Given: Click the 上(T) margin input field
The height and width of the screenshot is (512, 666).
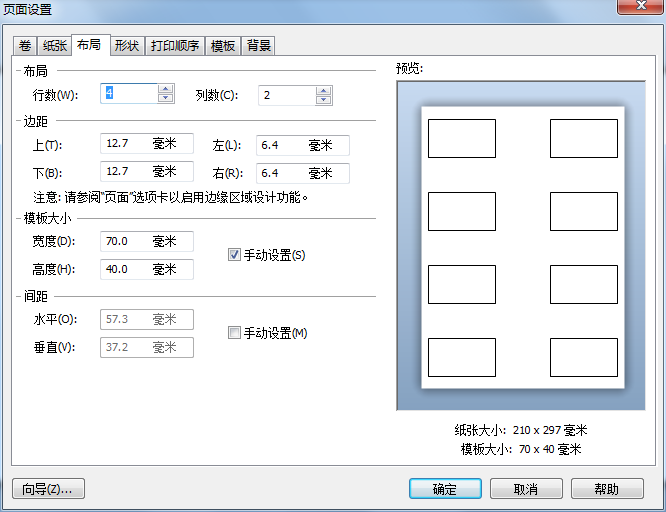Looking at the screenshot, I should pyautogui.click(x=146, y=145).
